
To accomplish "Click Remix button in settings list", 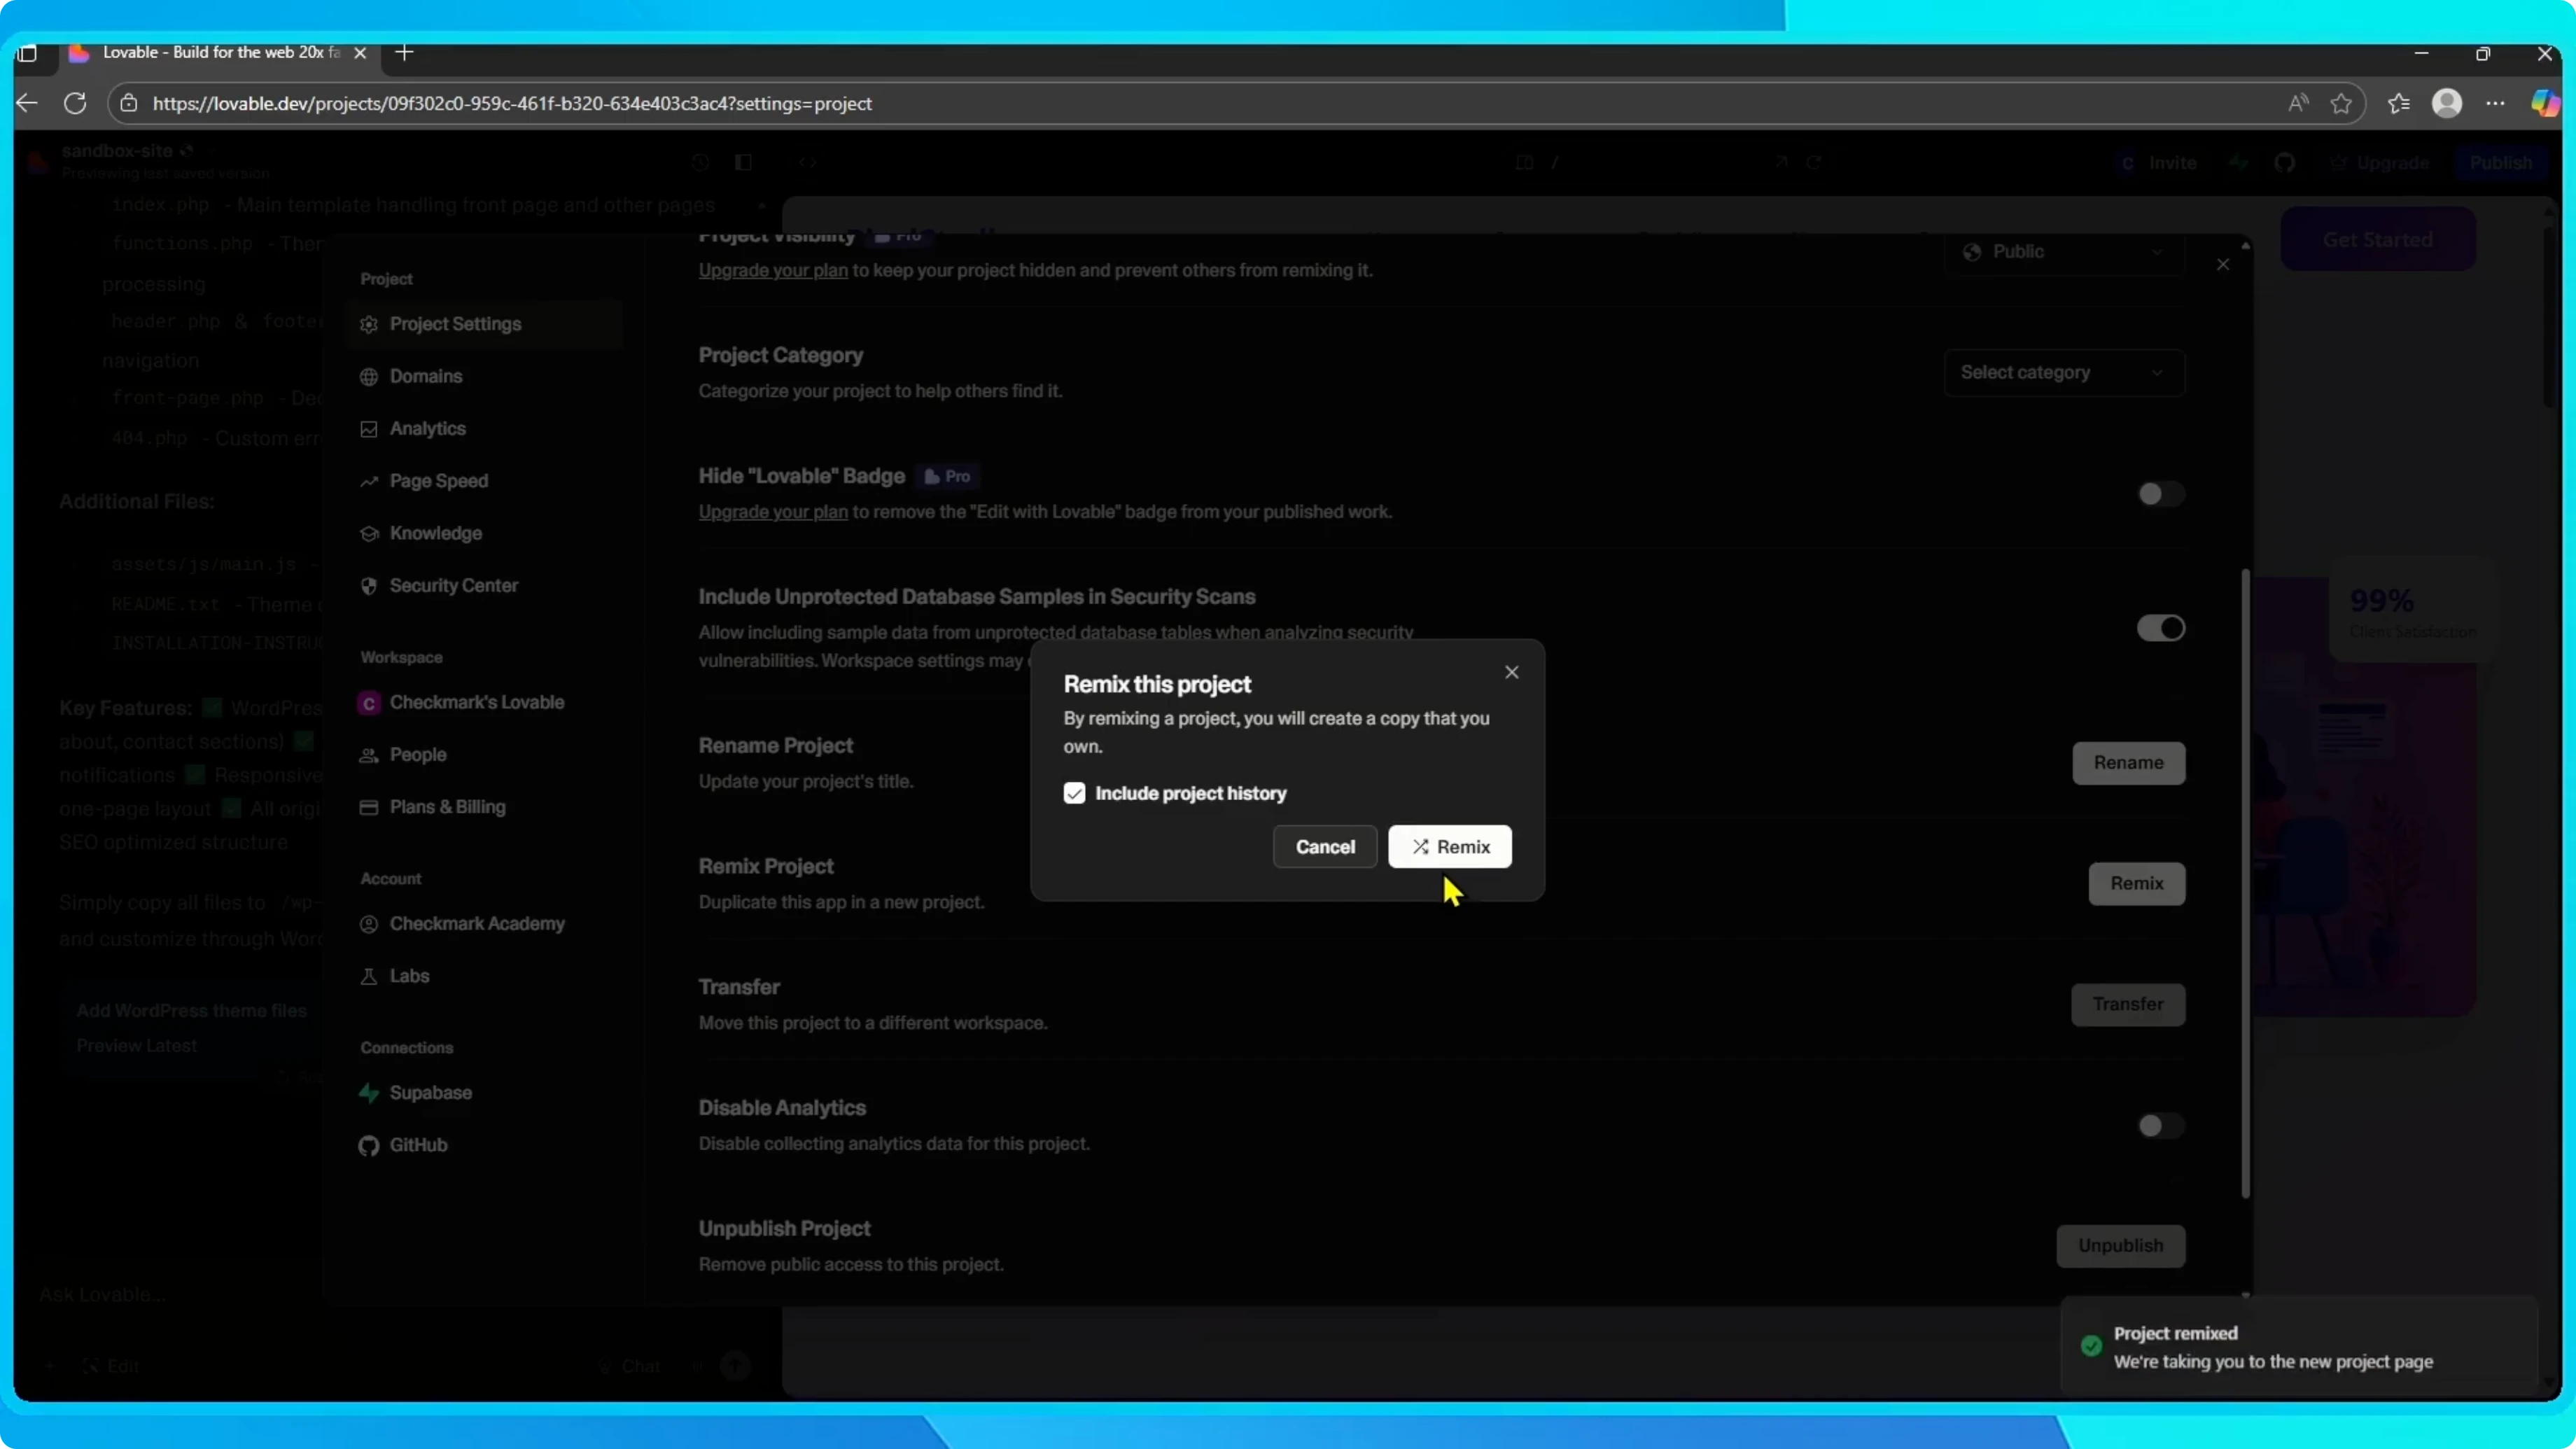I will coord(2136,883).
